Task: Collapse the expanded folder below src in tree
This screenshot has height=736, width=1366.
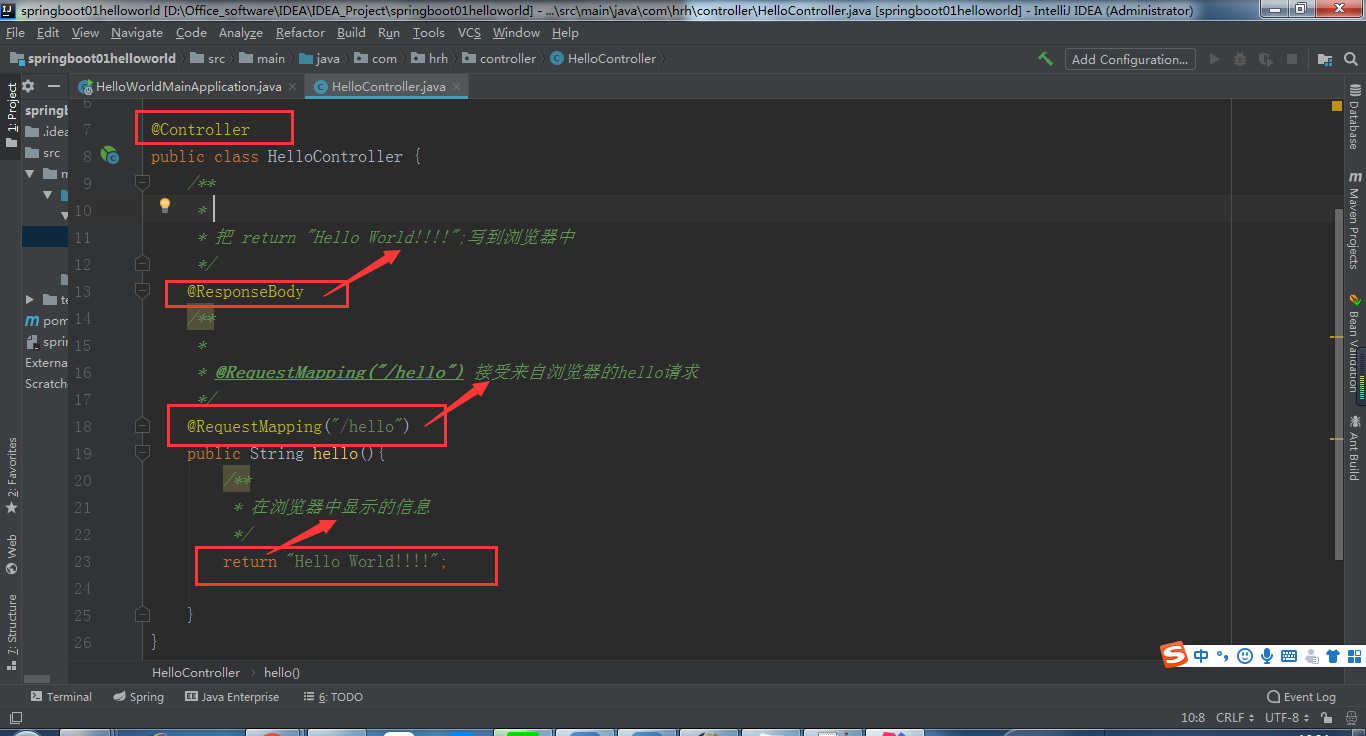Action: coord(31,174)
